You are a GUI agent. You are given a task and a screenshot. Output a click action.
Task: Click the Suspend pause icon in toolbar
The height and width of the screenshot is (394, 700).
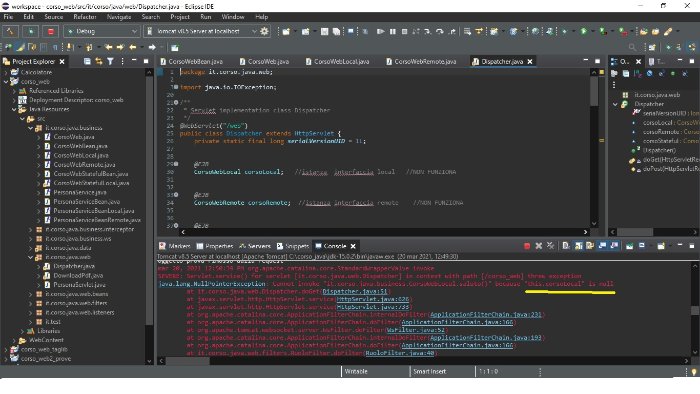pyautogui.click(x=392, y=31)
